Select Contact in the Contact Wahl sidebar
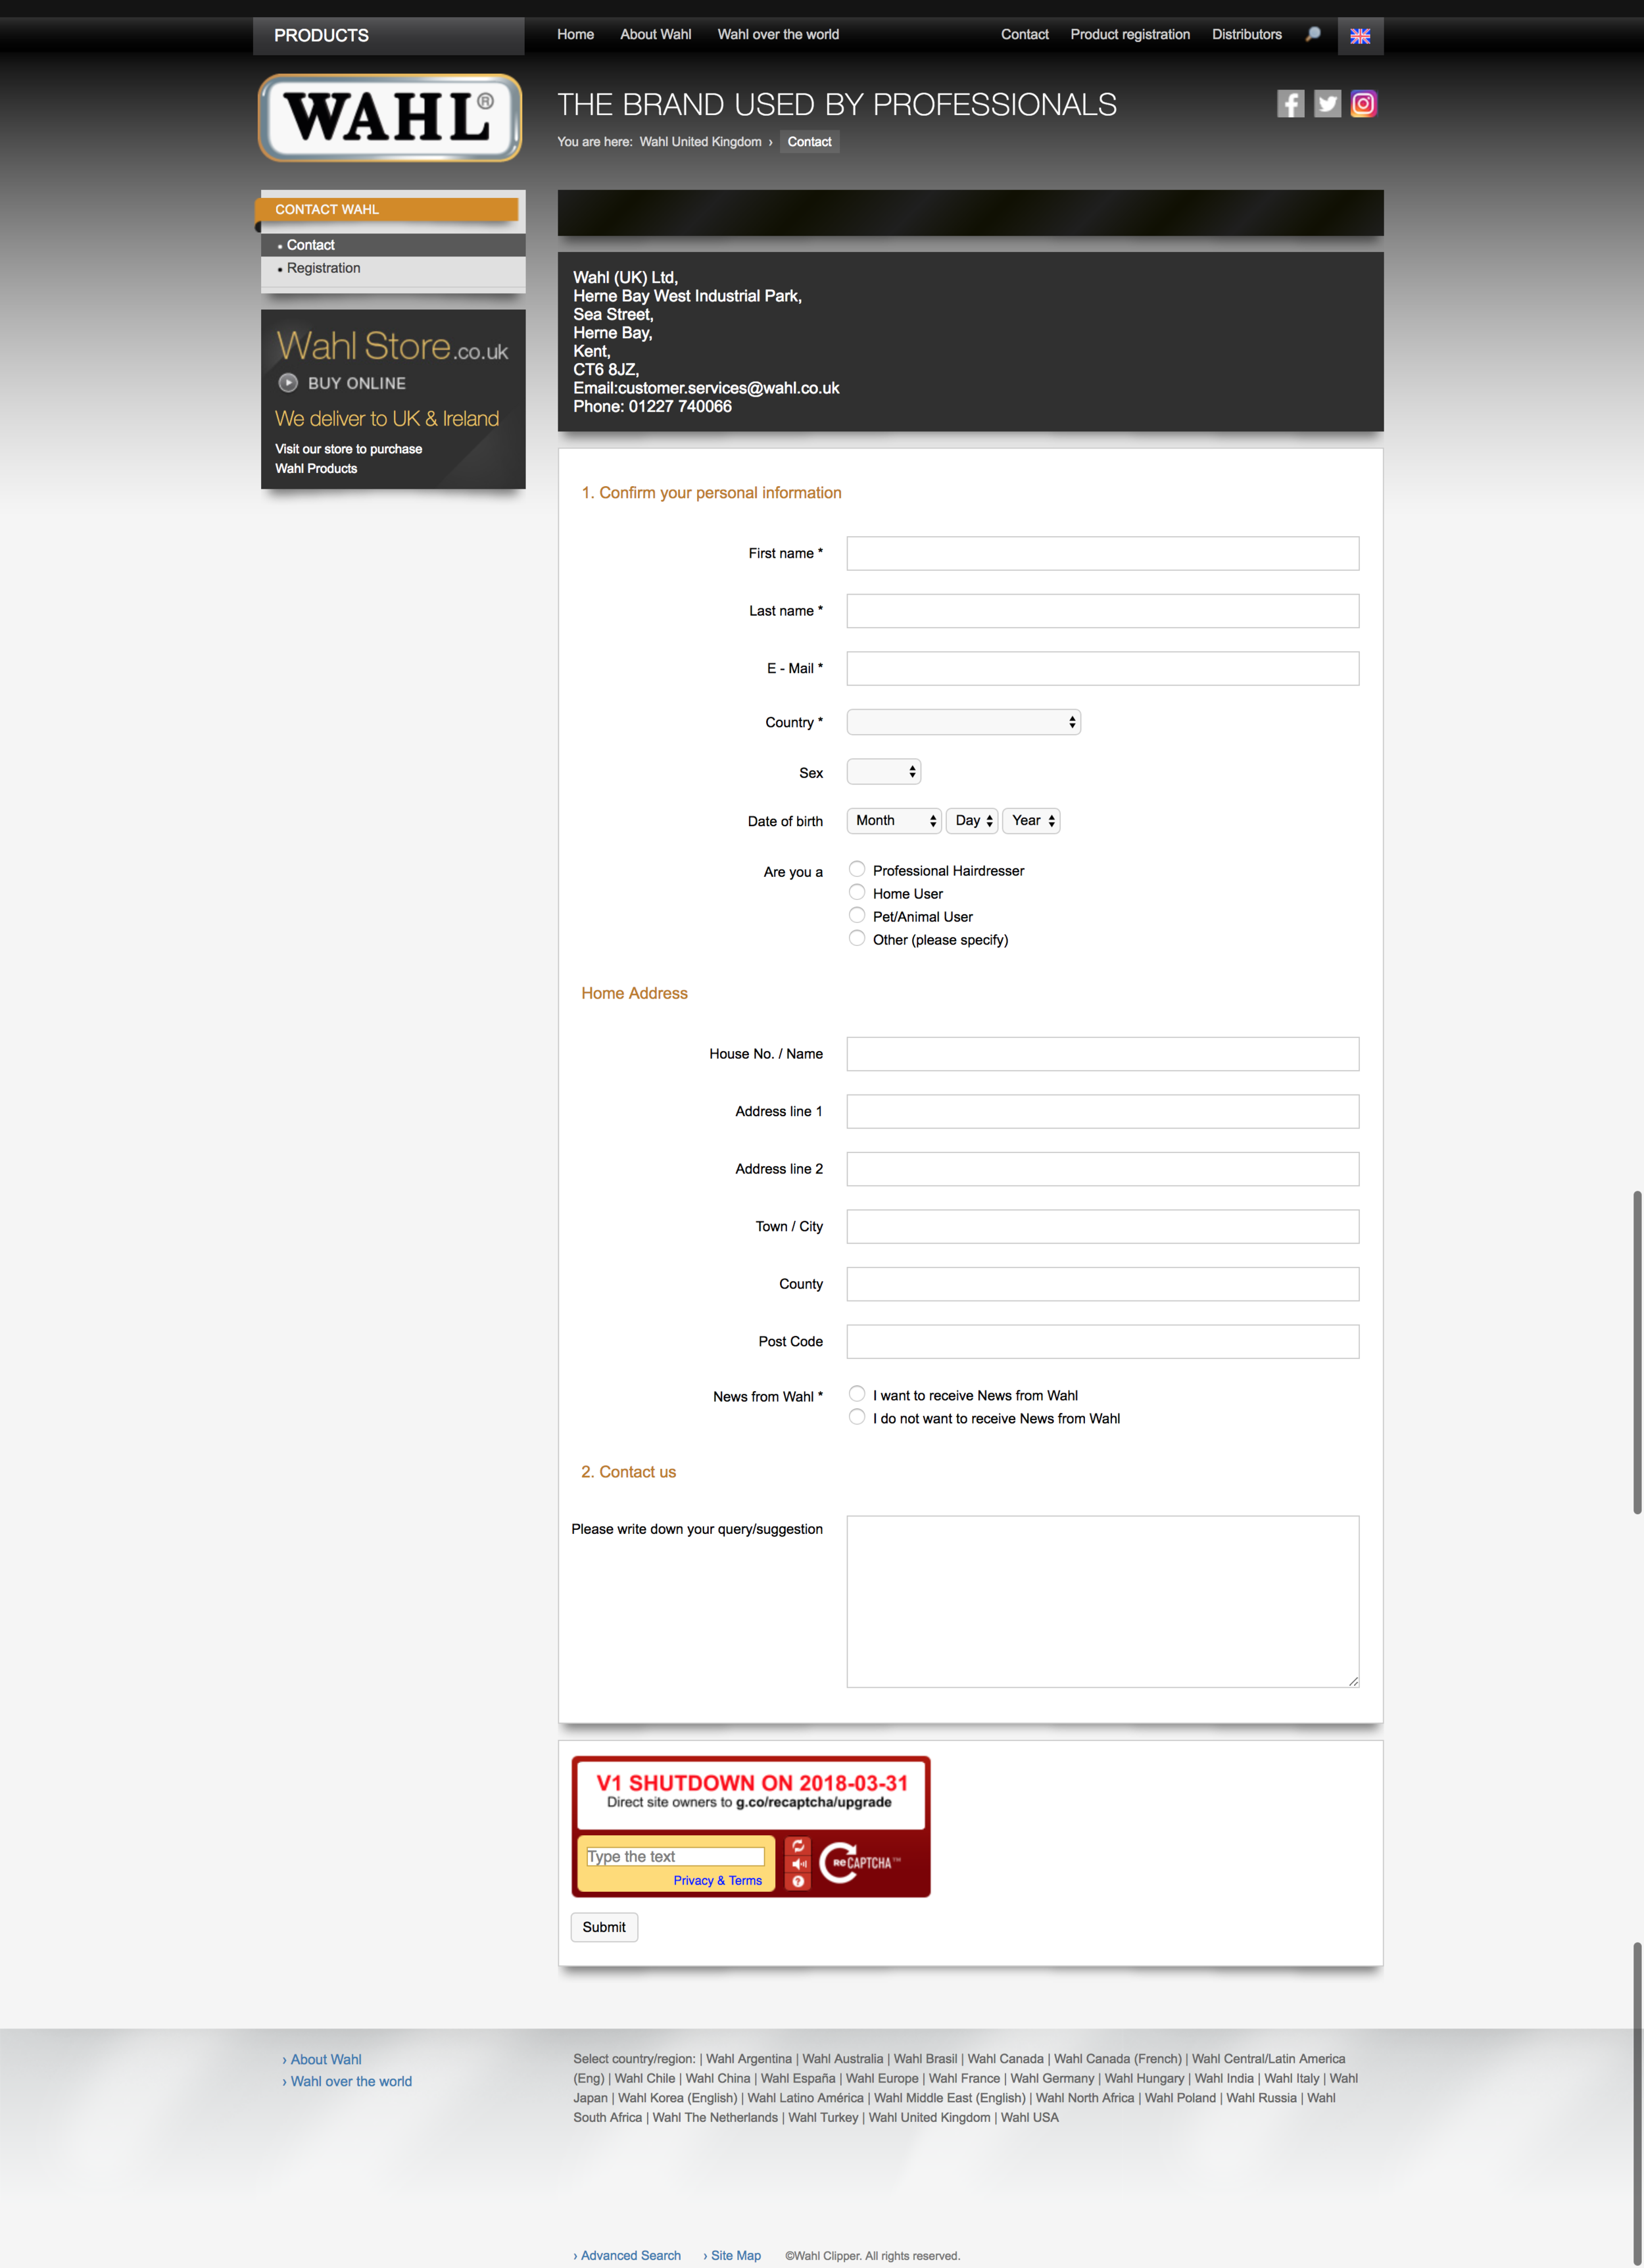1644x2268 pixels. (x=393, y=245)
